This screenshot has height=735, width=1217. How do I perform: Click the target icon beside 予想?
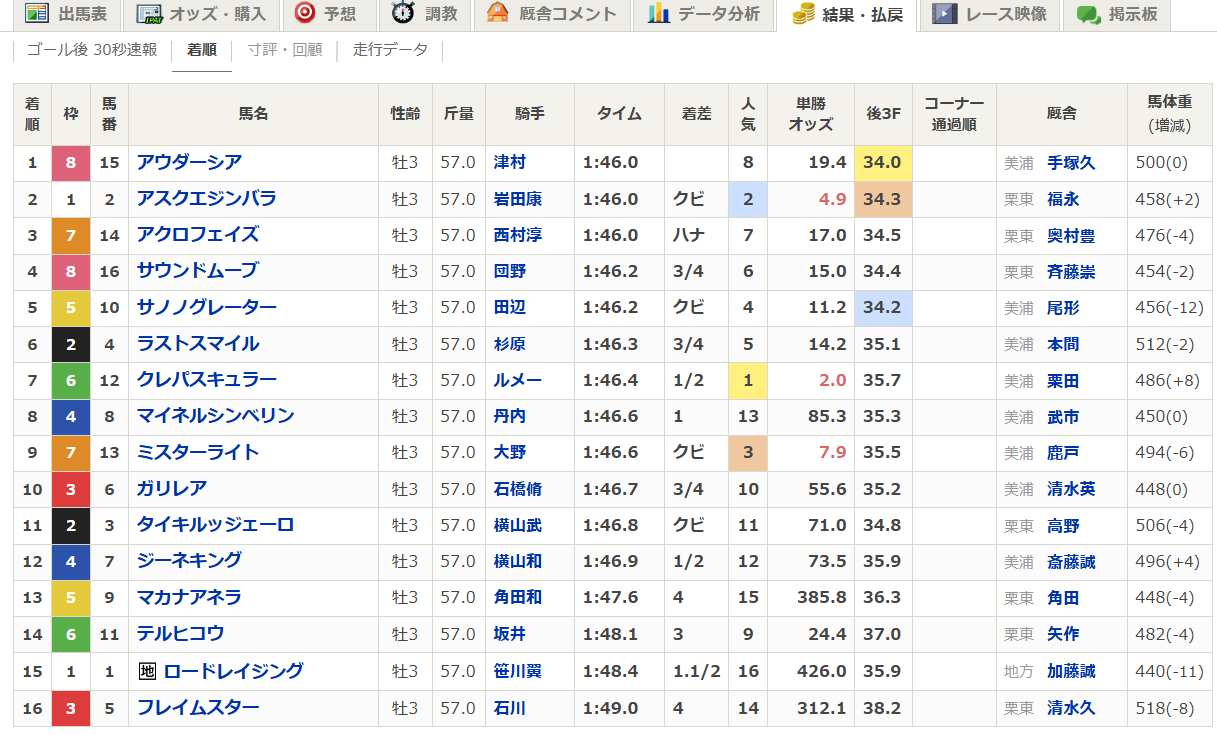point(305,13)
